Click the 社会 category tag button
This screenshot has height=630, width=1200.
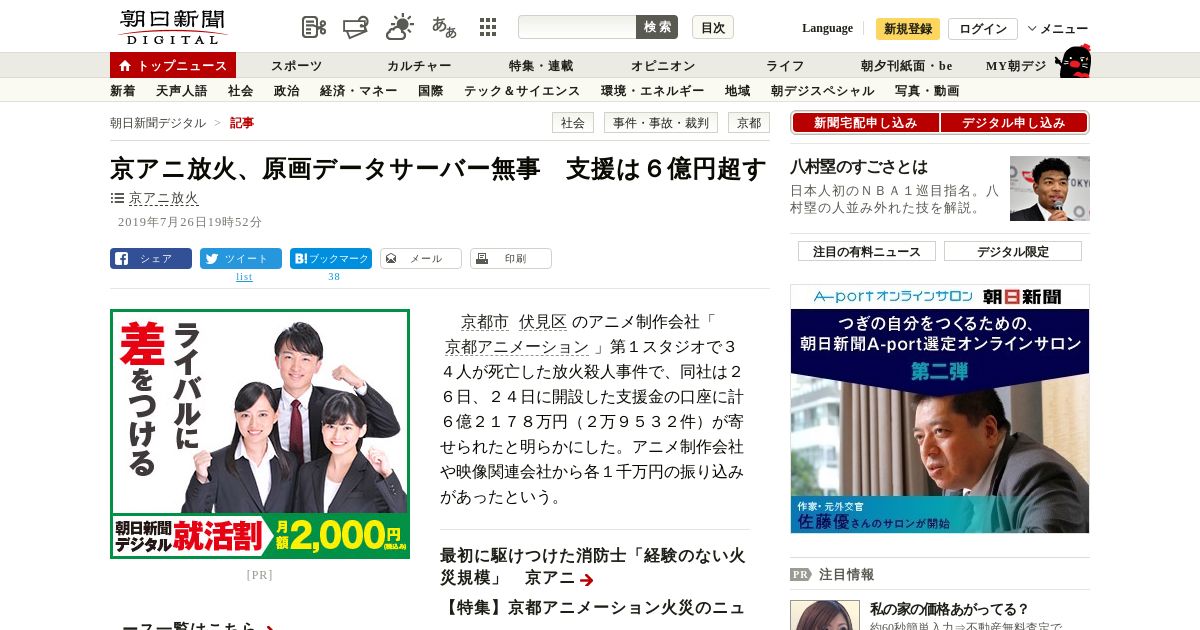click(573, 123)
